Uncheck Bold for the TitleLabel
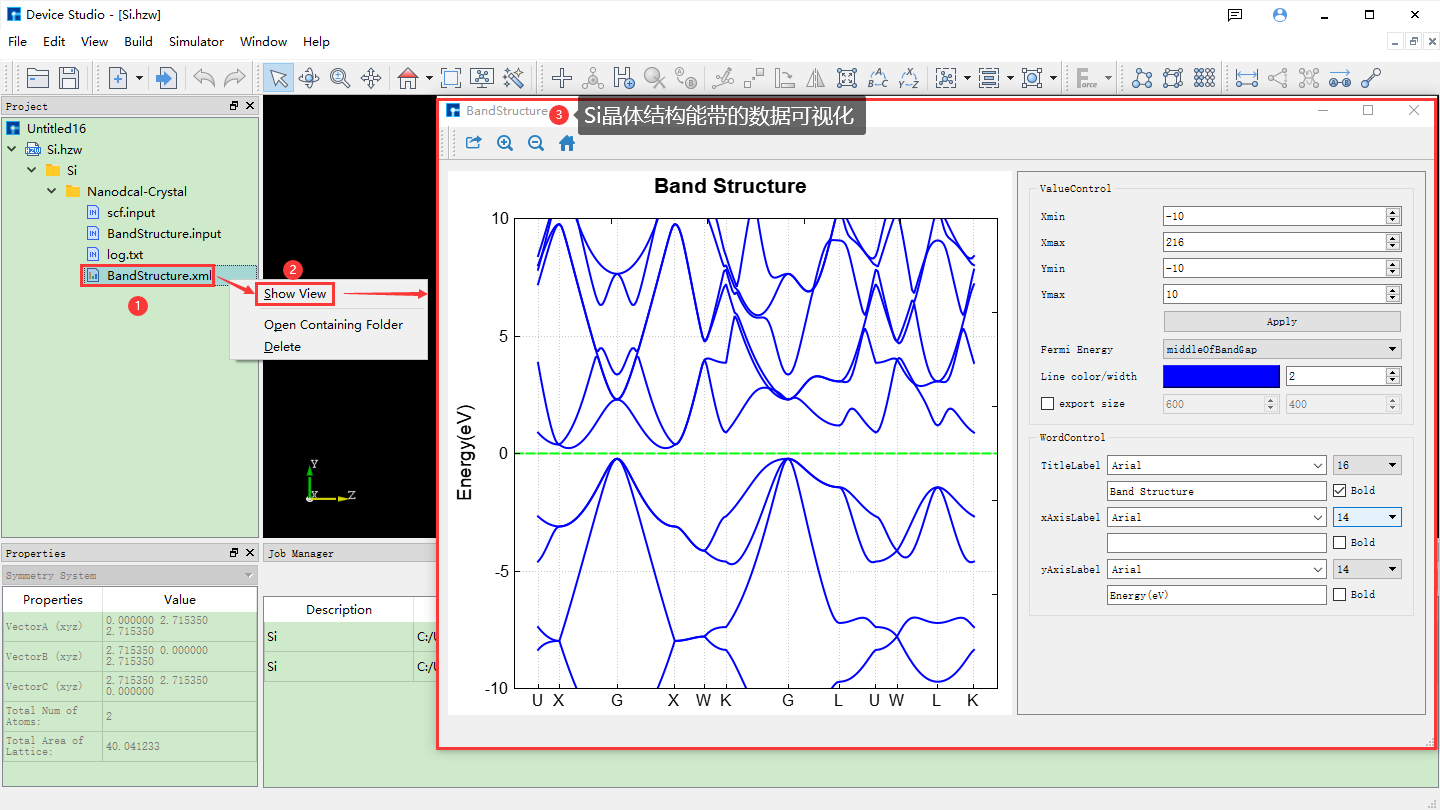Image resolution: width=1440 pixels, height=810 pixels. pyautogui.click(x=1340, y=491)
